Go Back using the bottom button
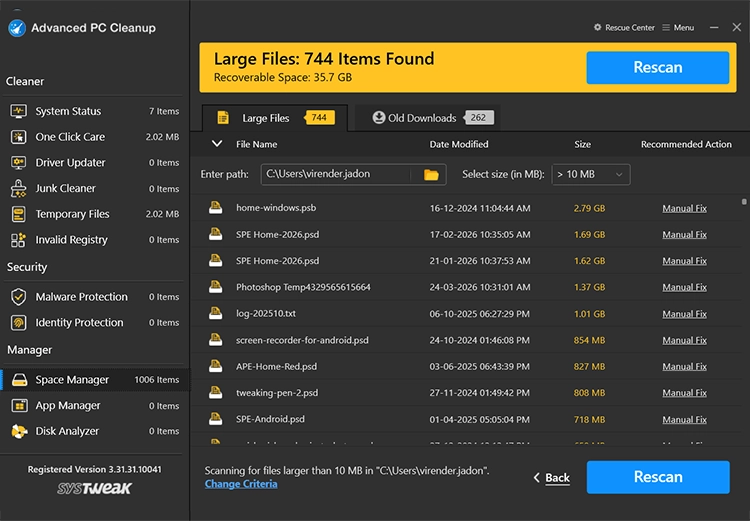The image size is (750, 521). coord(552,478)
